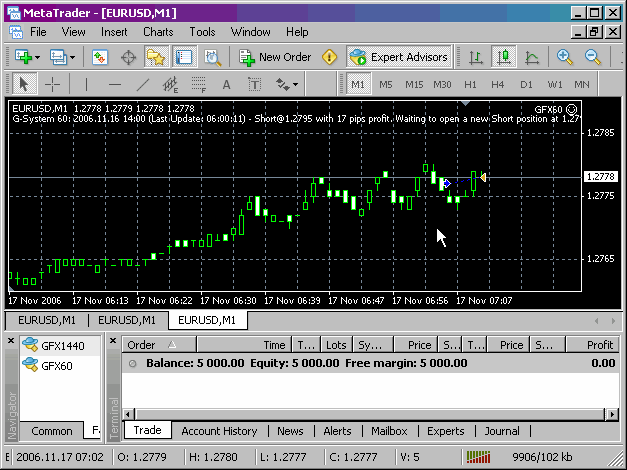Image resolution: width=627 pixels, height=470 pixels.
Task: Select the cursor arrow tool
Action: [24, 84]
